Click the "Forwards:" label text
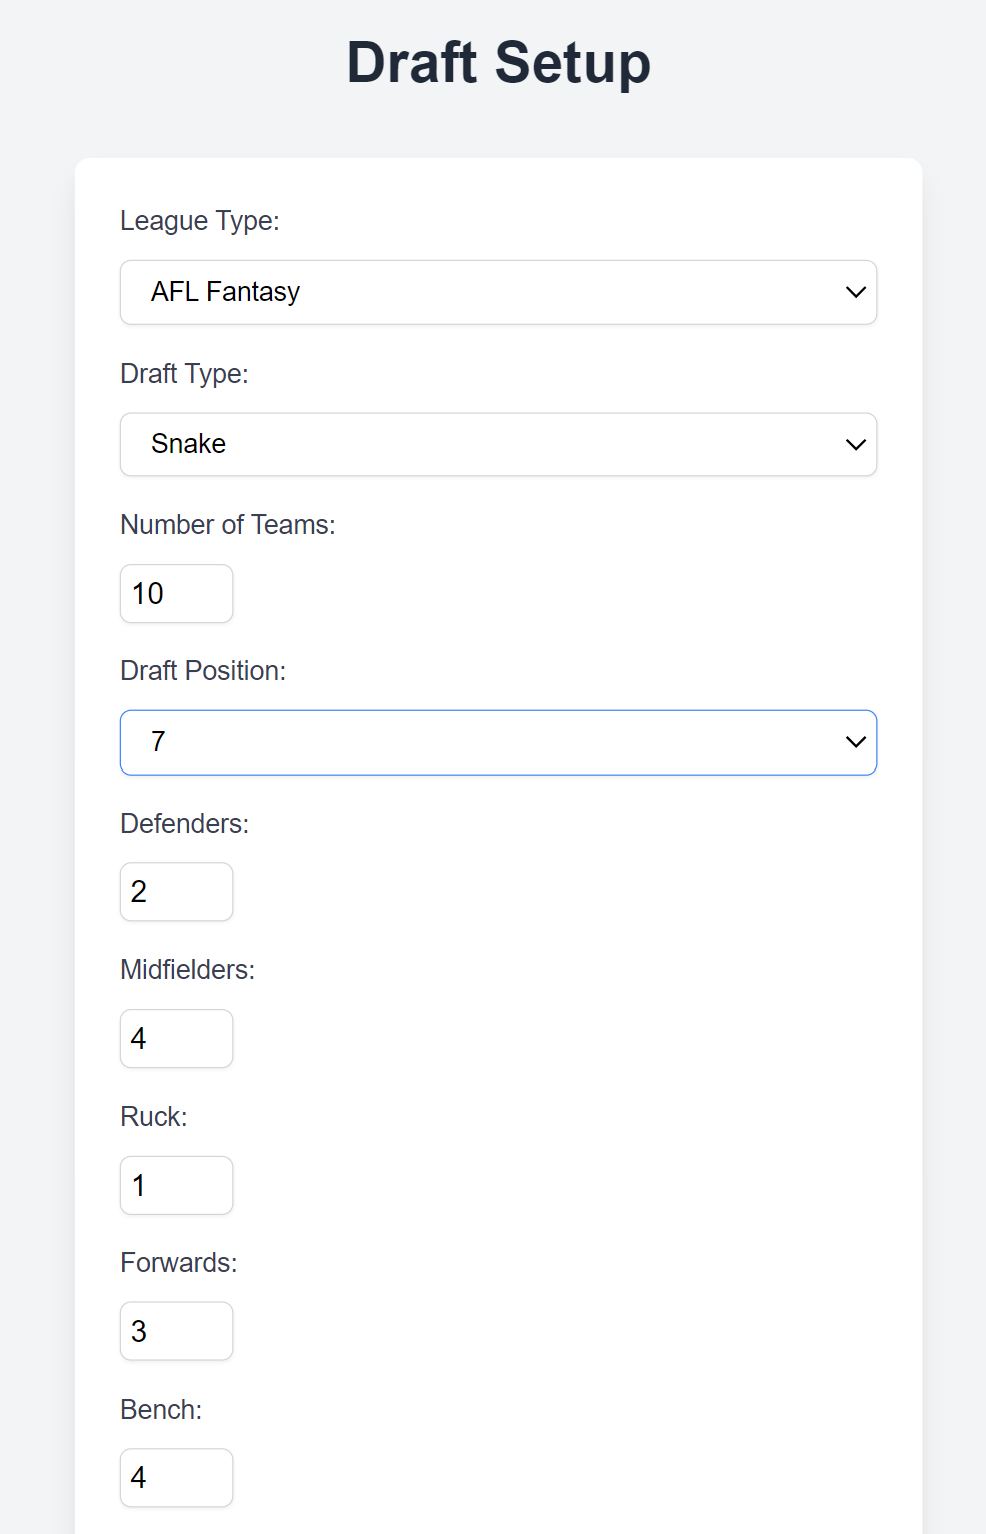986x1534 pixels. point(178,1263)
